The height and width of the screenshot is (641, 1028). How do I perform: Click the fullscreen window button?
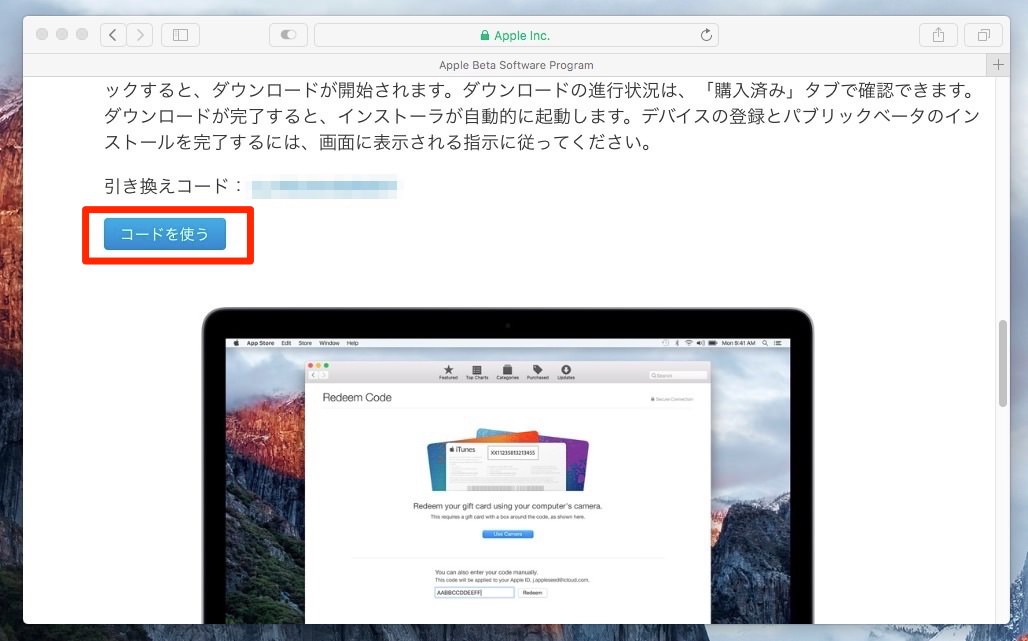click(82, 34)
